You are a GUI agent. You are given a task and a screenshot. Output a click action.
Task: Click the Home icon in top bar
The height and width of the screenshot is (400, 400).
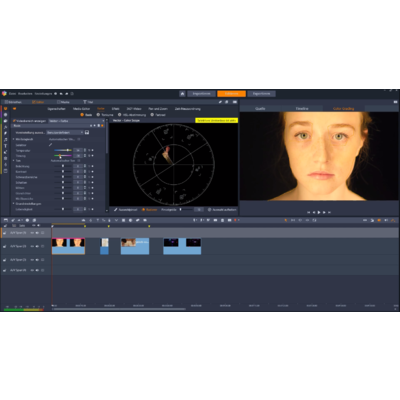point(182,94)
